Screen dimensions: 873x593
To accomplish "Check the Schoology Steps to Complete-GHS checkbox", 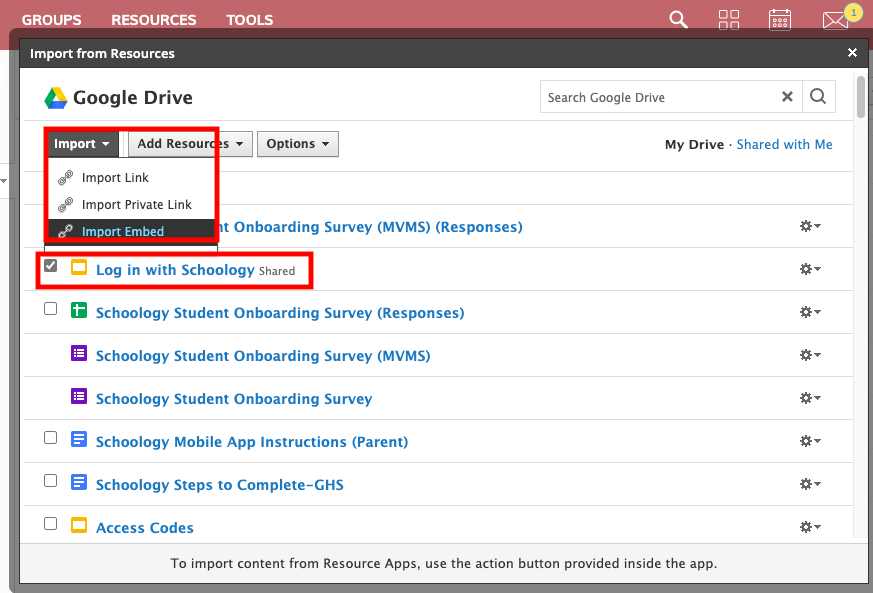I will 51,481.
